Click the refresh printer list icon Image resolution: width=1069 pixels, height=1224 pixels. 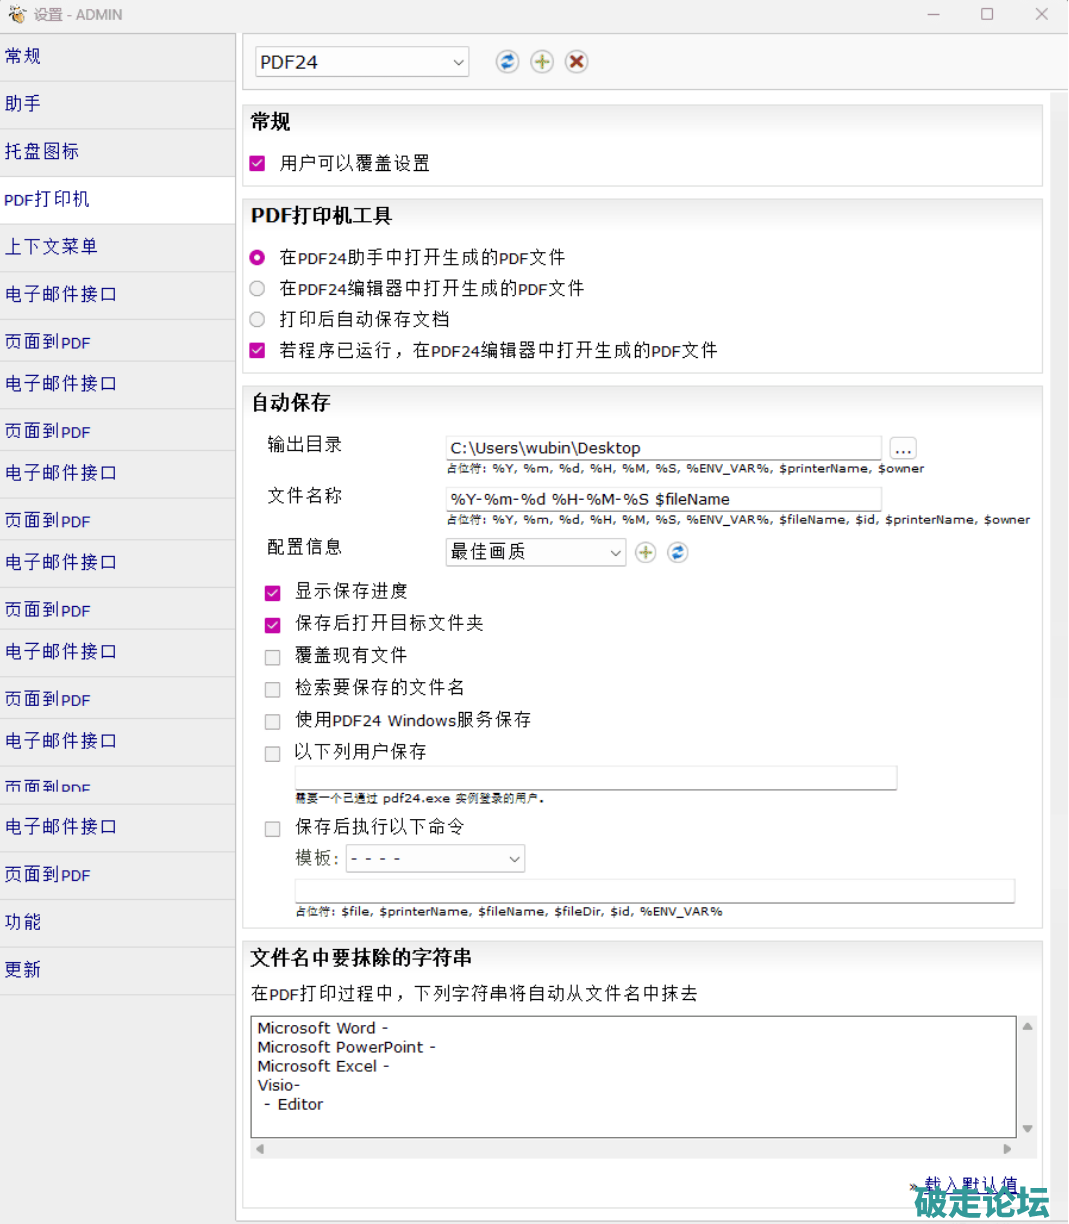pyautogui.click(x=507, y=62)
